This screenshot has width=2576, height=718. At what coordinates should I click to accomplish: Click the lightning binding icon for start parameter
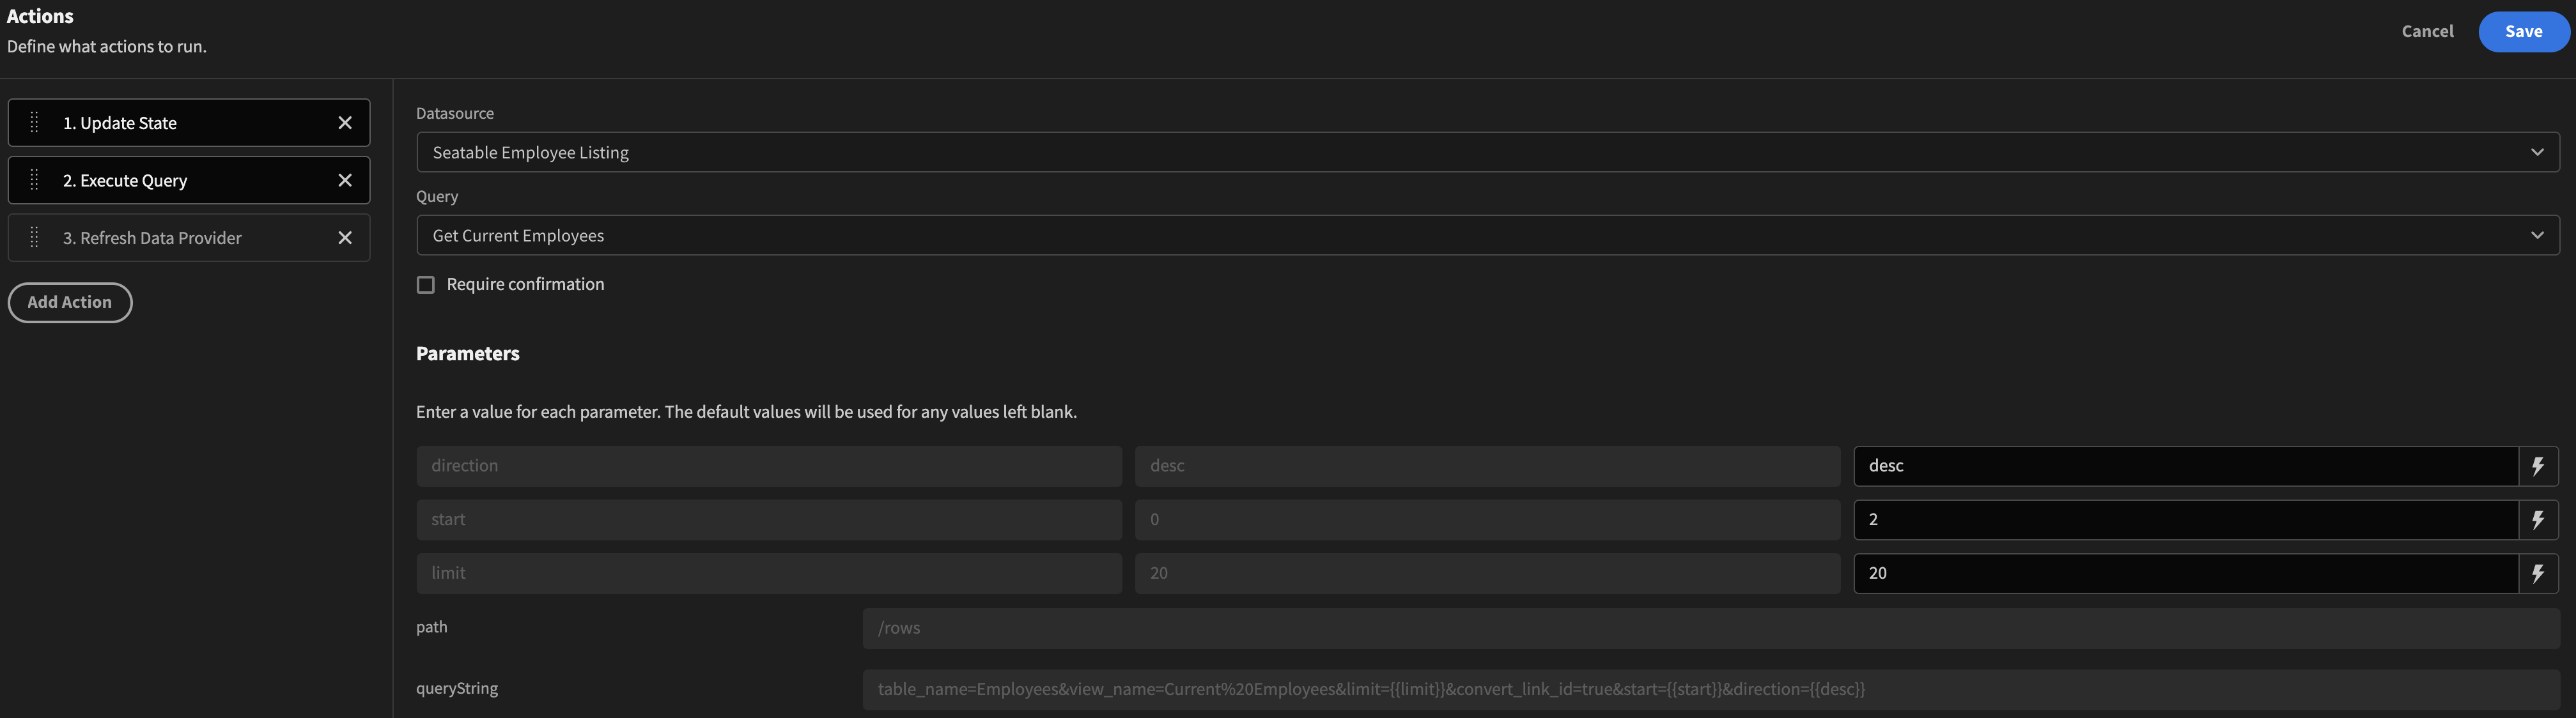pyautogui.click(x=2538, y=519)
